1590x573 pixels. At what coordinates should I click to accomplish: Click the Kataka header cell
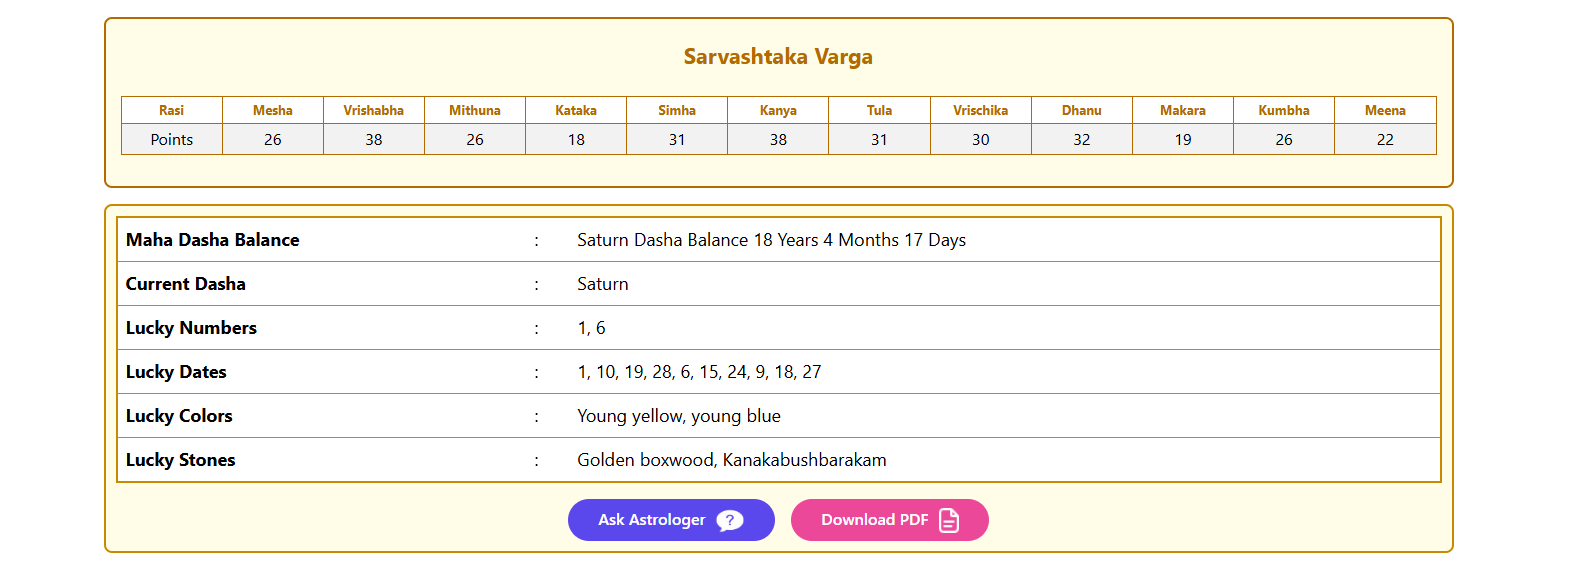(x=576, y=110)
